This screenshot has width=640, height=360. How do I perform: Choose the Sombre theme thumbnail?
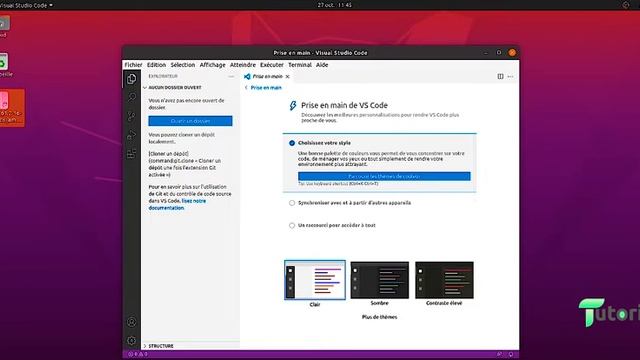(379, 280)
